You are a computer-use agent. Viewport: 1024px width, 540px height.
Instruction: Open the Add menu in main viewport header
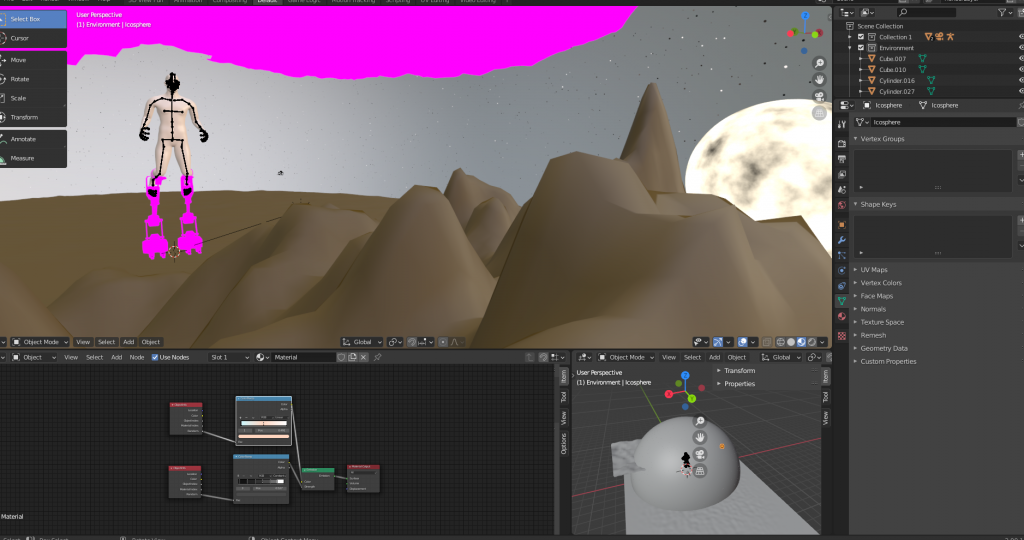pos(128,342)
